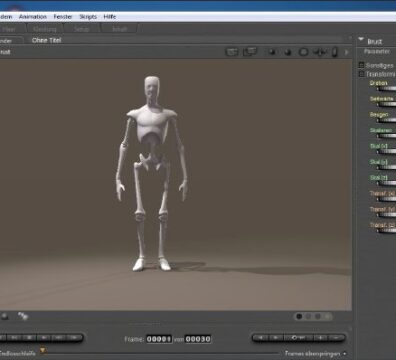Click the add keyframe plus button
Screen dimensions: 396x360
pos(321,338)
